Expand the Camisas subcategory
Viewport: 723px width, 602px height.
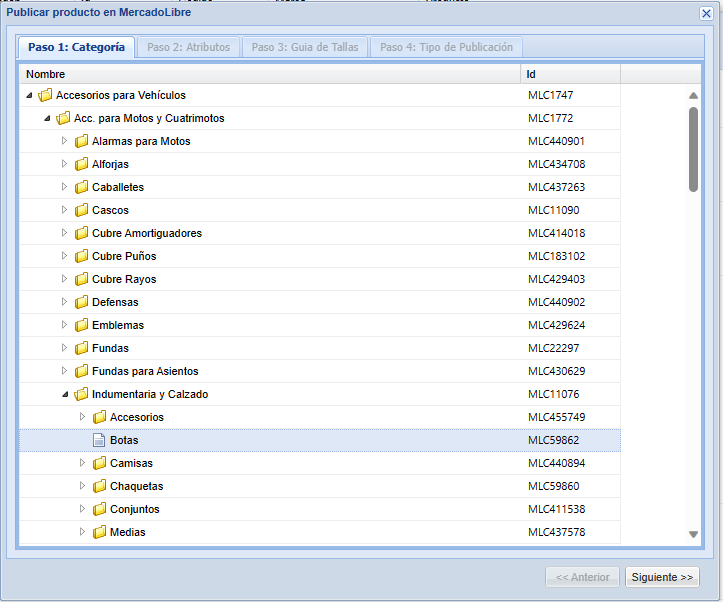coord(83,463)
